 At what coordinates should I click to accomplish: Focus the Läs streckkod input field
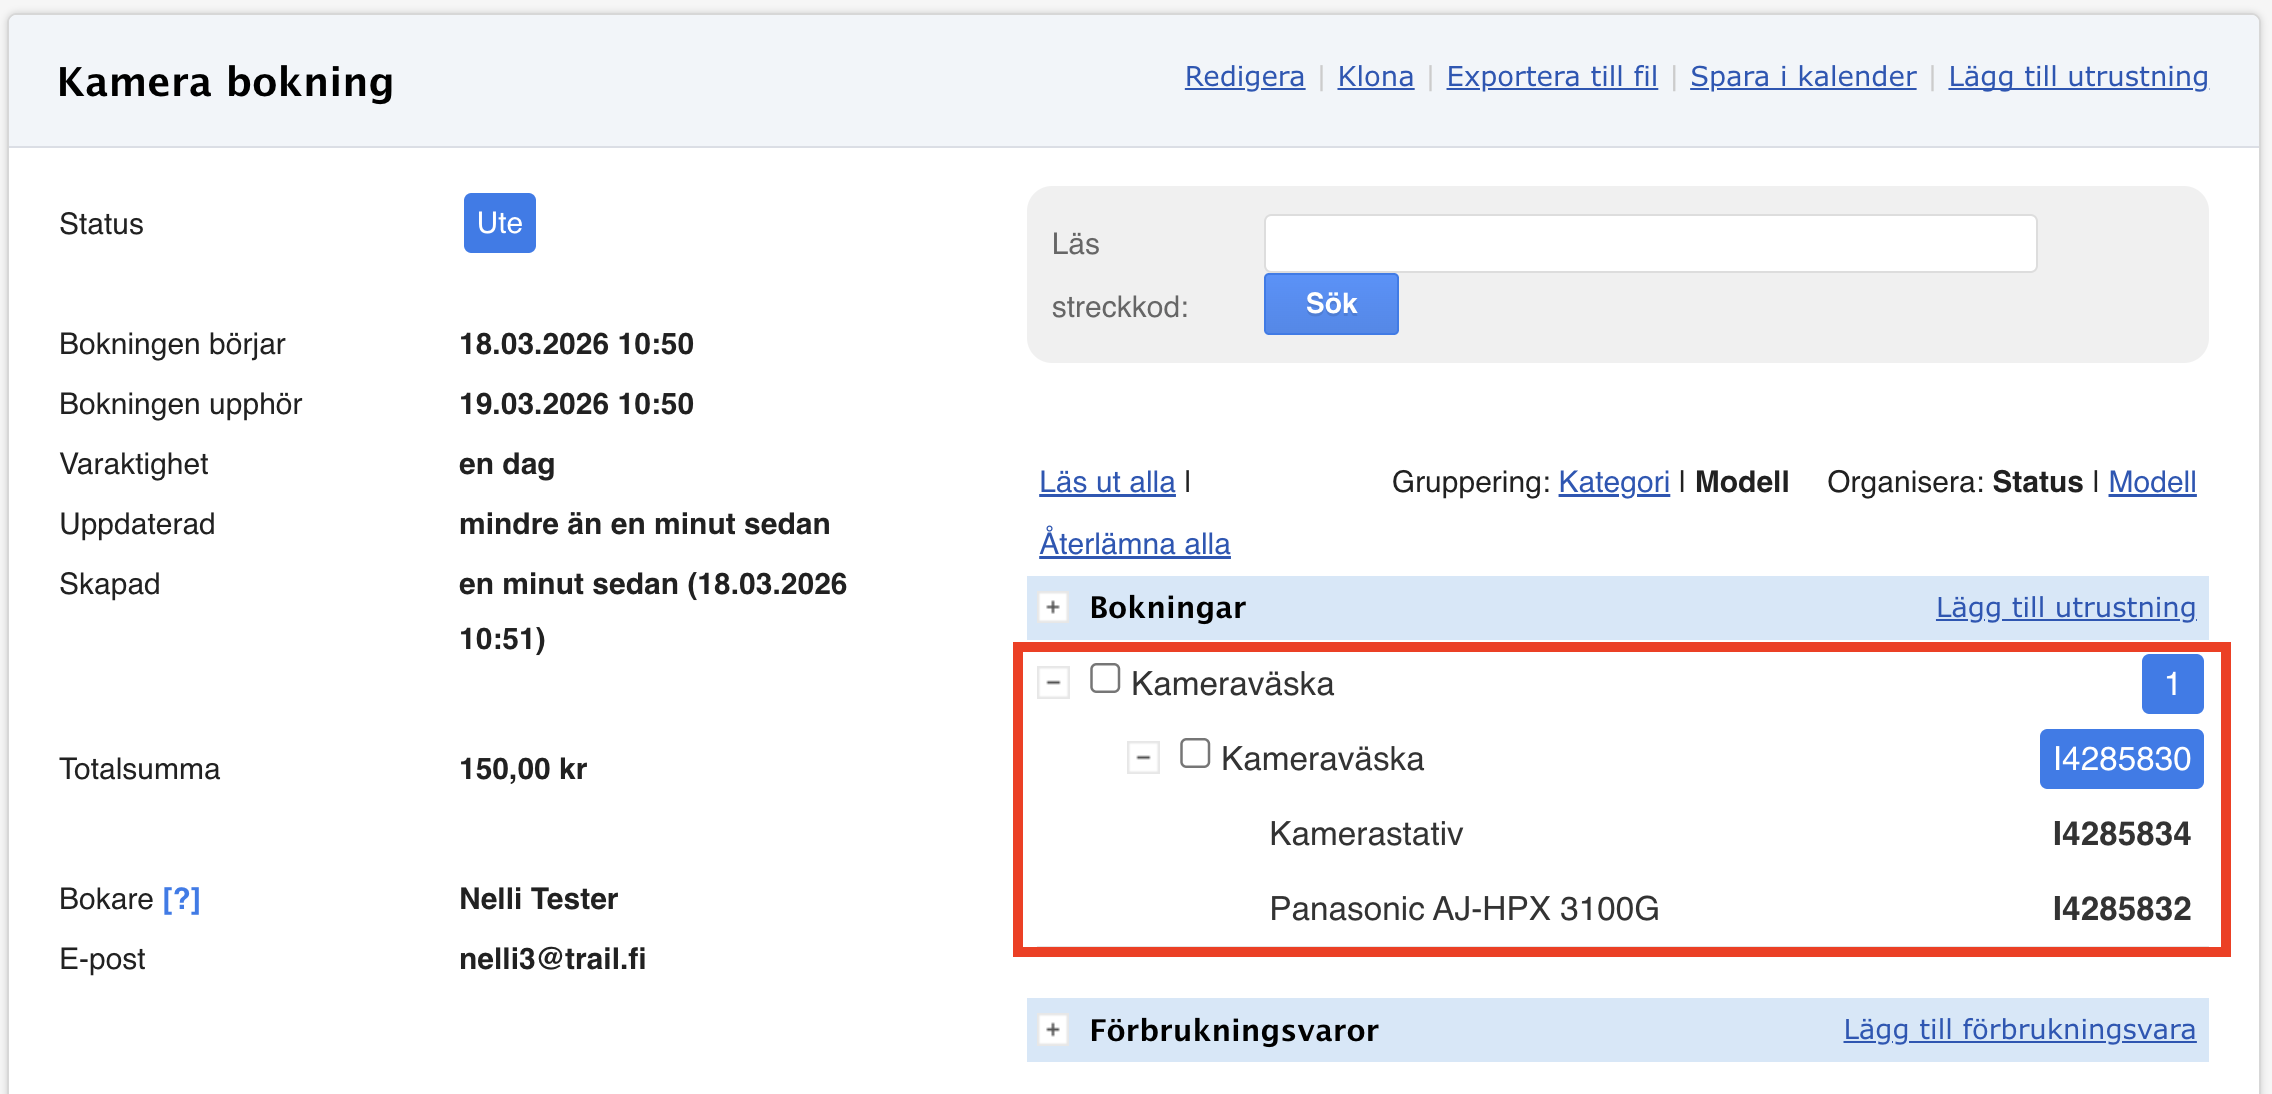pos(1650,243)
